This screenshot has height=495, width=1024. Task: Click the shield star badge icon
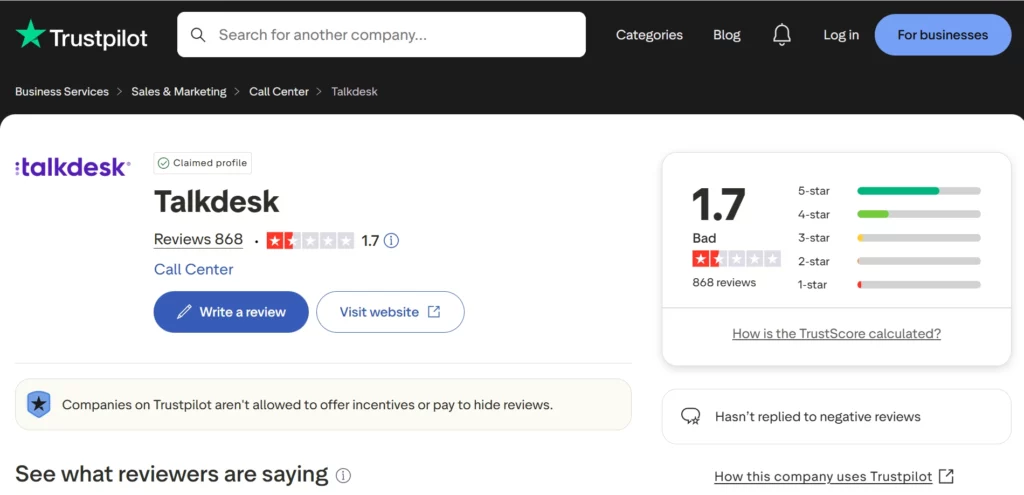[x=39, y=404]
